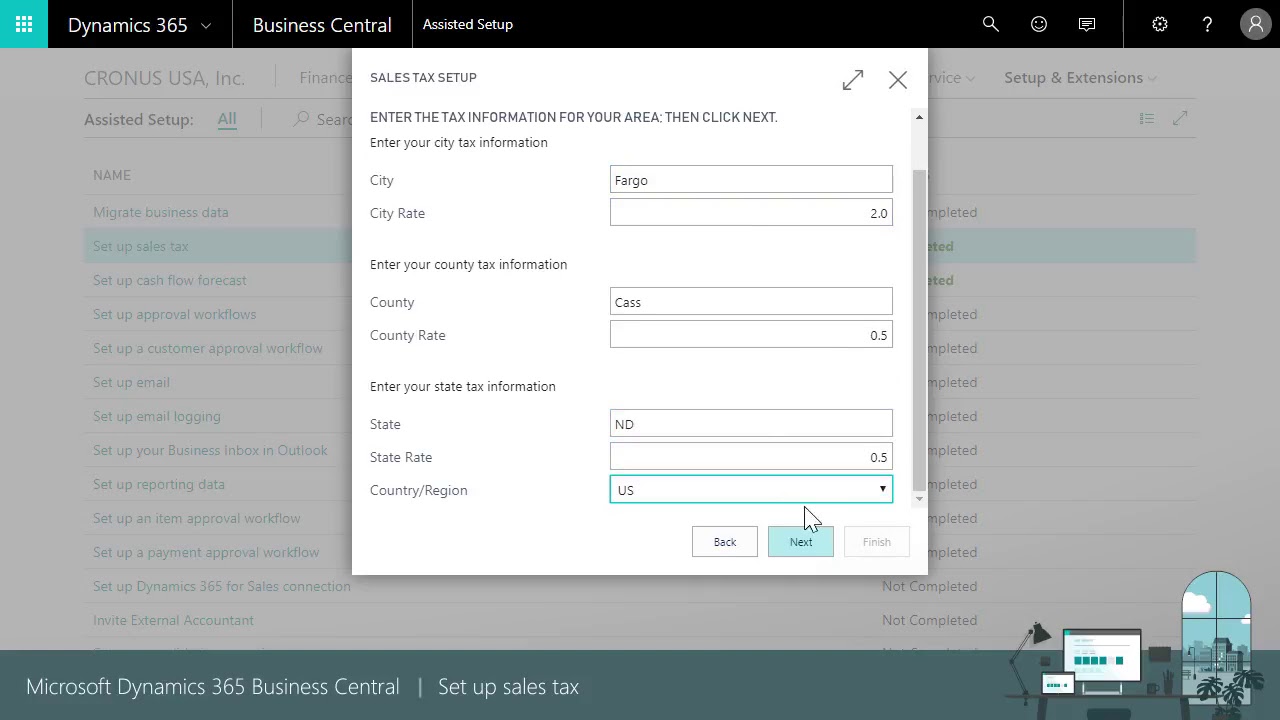Open Migrate business data
The height and width of the screenshot is (720, 1280).
tap(161, 212)
